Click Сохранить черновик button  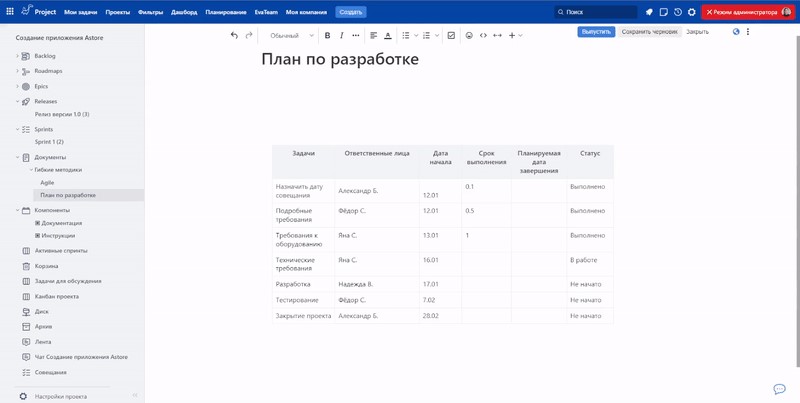pyautogui.click(x=649, y=32)
